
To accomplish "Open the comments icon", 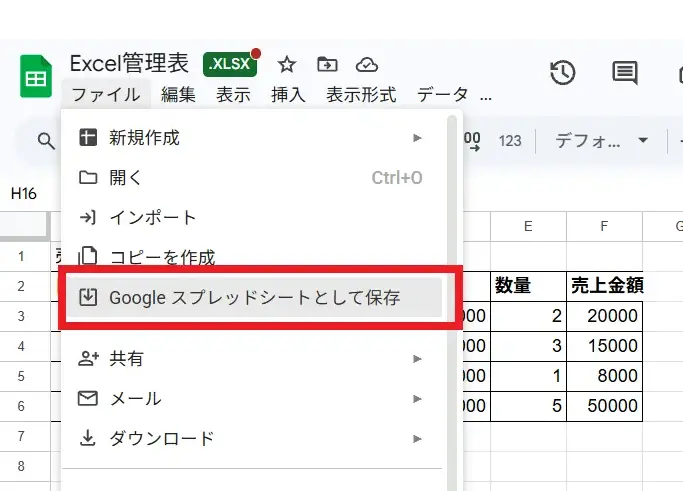I will pyautogui.click(x=625, y=73).
